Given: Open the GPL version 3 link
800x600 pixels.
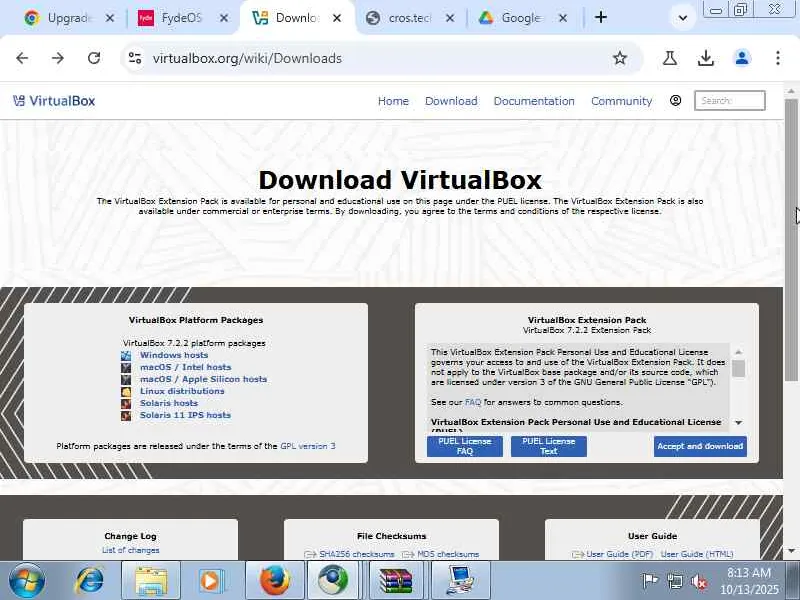Looking at the screenshot, I should pos(308,446).
